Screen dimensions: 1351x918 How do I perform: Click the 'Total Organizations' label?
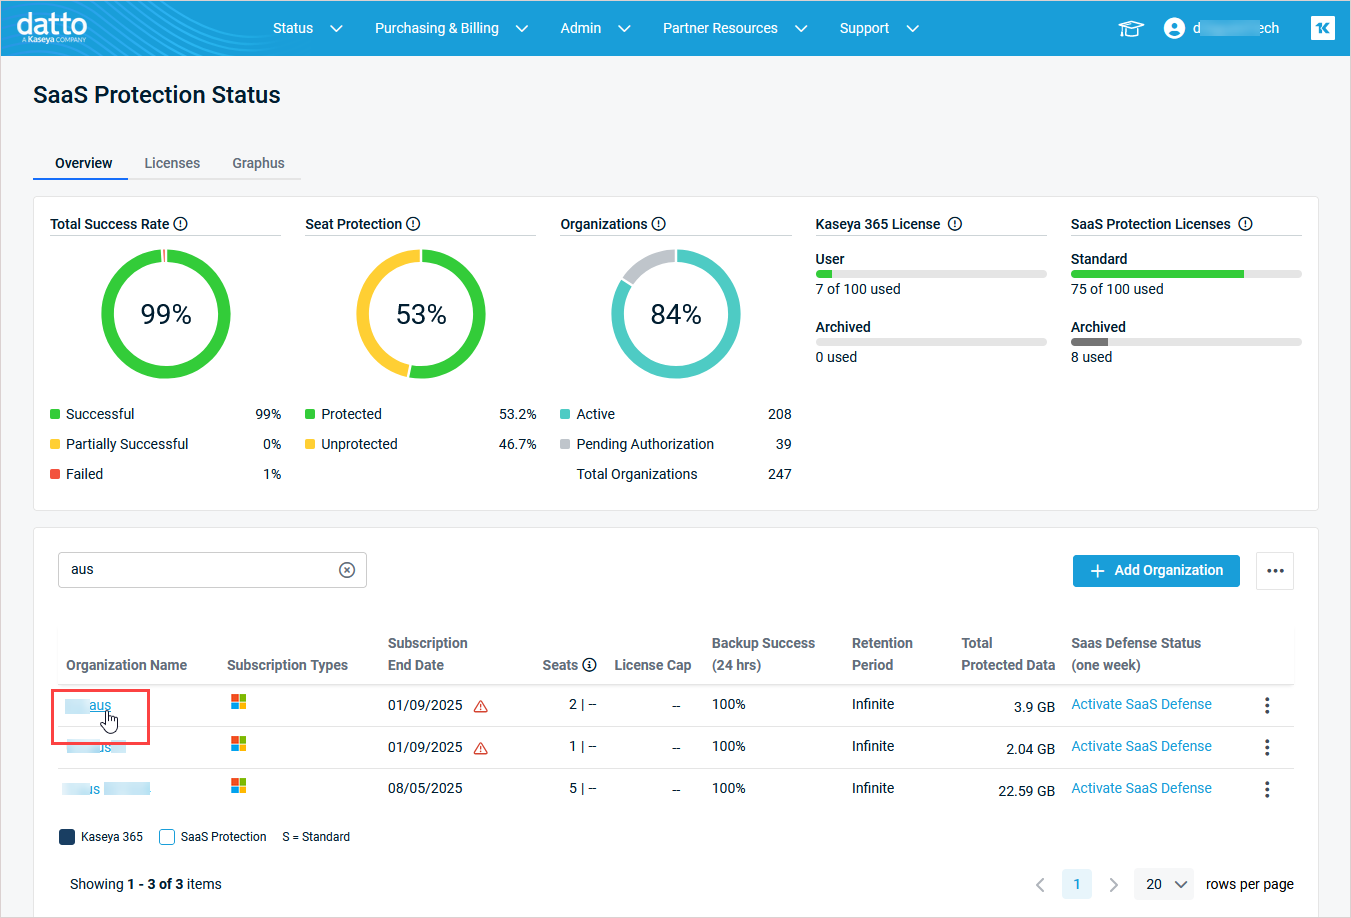(637, 474)
